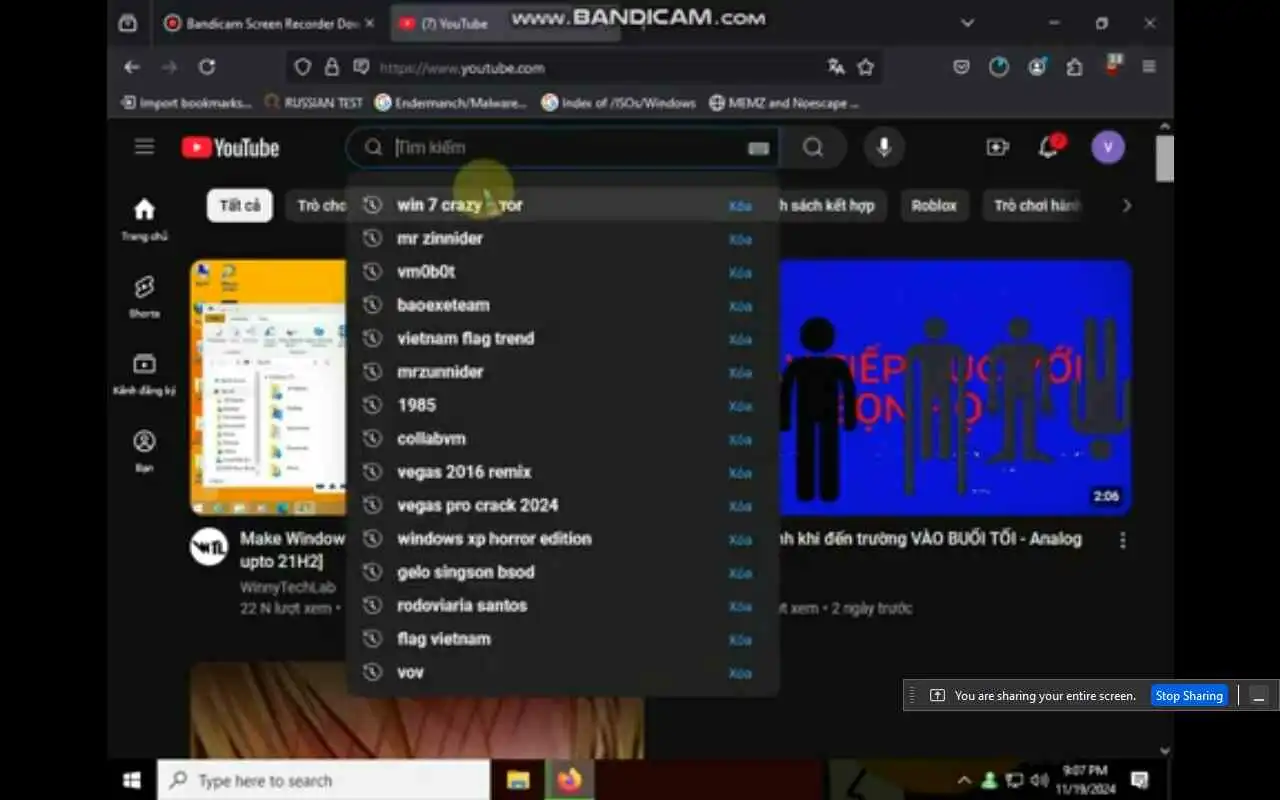Open the Bạn (You) sidebar item
The height and width of the screenshot is (800, 1280).
[x=144, y=451]
